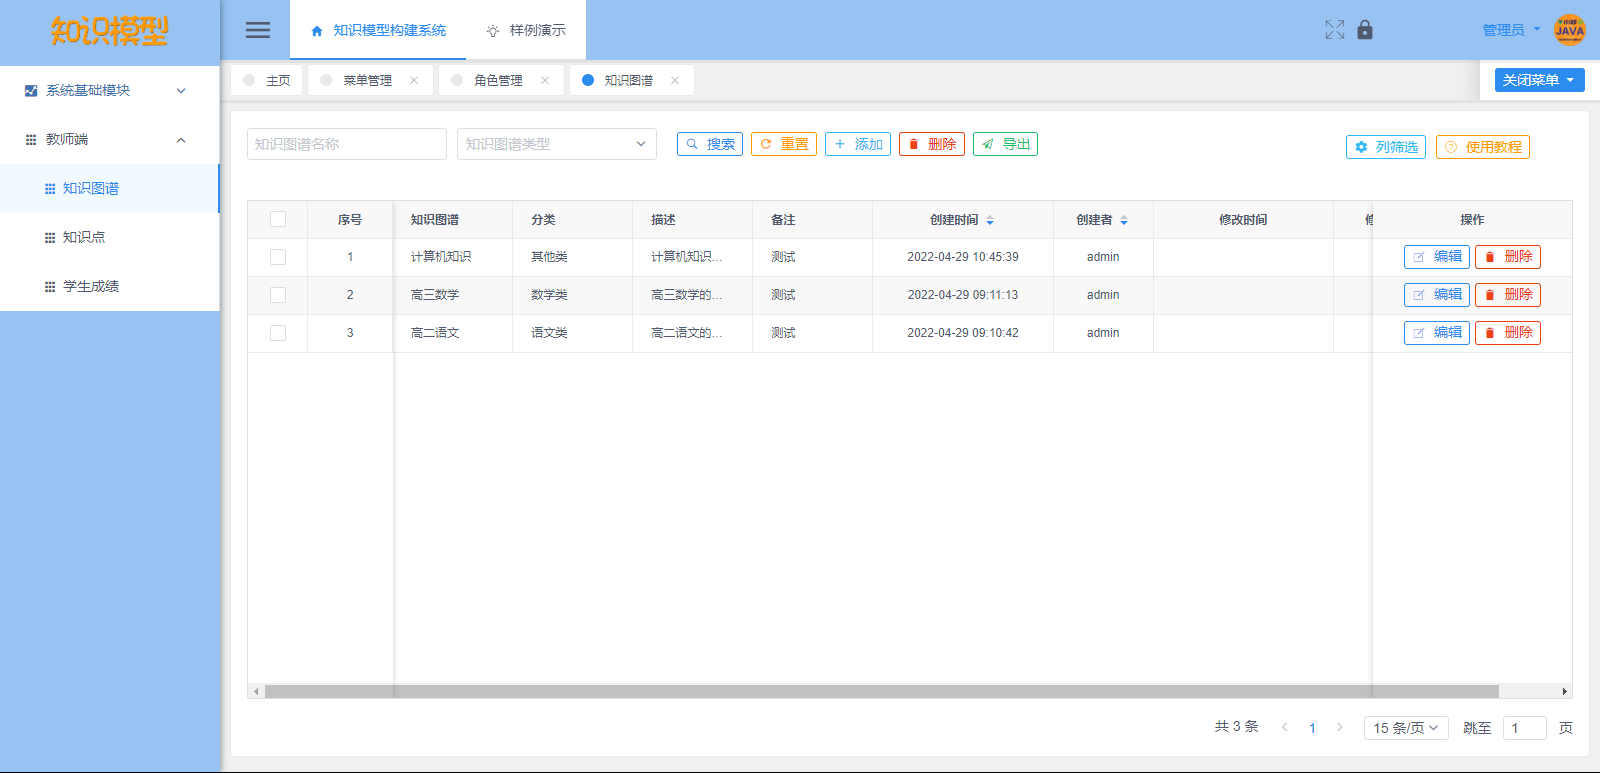
Task: Expand 系统基础模块 sidebar menu
Action: coord(110,90)
